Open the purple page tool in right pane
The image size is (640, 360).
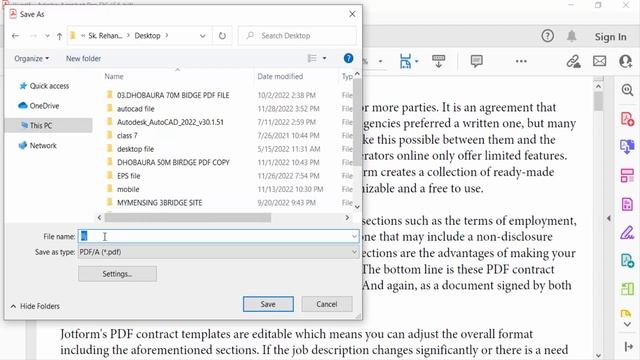(627, 204)
